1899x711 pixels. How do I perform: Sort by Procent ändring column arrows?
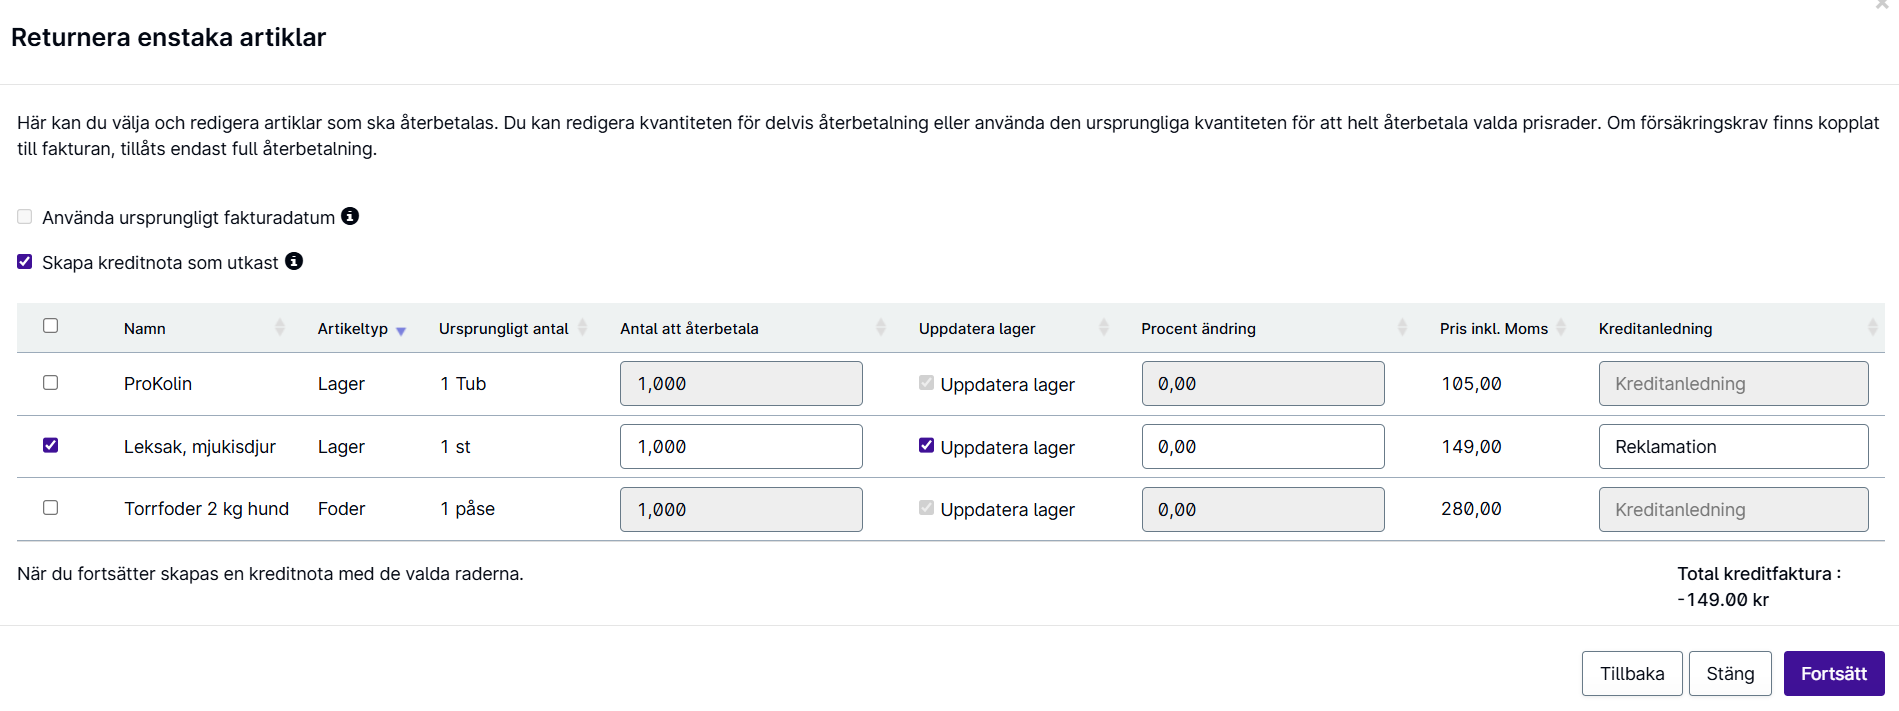(x=1402, y=327)
